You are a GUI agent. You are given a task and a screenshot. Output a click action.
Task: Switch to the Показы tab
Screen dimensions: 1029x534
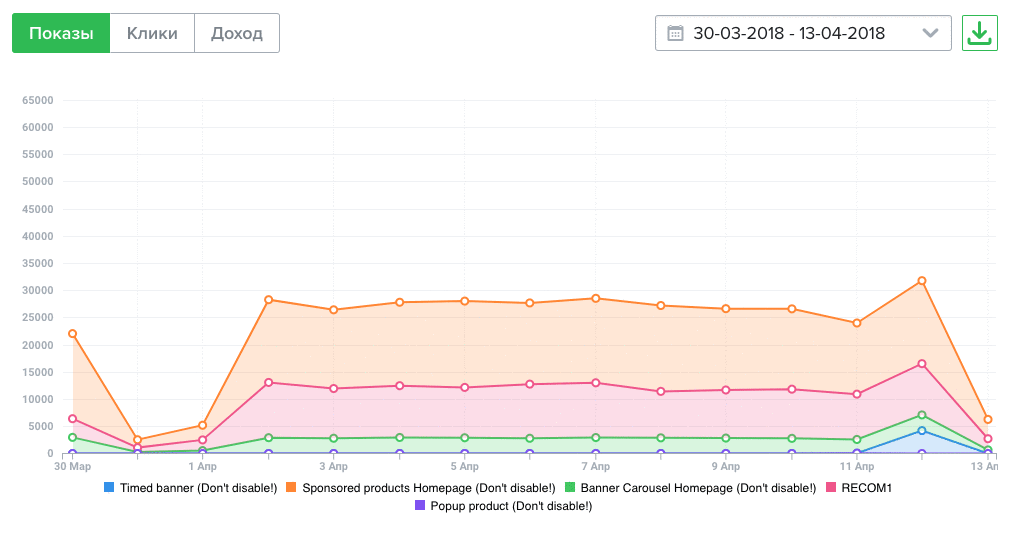(61, 33)
